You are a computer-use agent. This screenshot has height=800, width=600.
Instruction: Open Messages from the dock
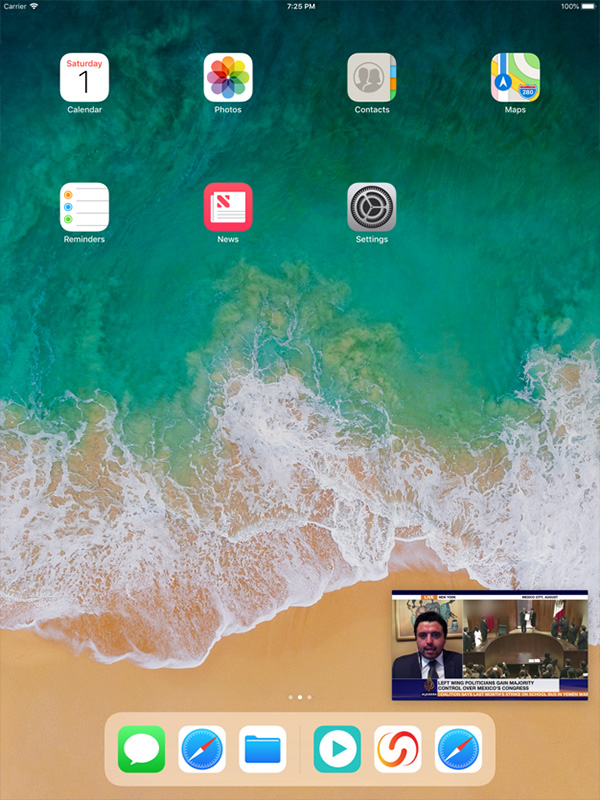point(142,749)
